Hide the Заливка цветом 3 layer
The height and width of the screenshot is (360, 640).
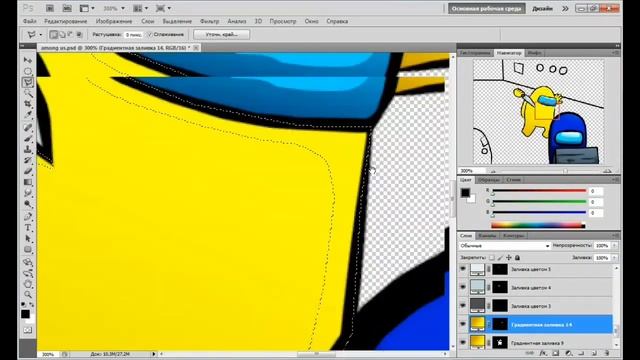click(463, 306)
